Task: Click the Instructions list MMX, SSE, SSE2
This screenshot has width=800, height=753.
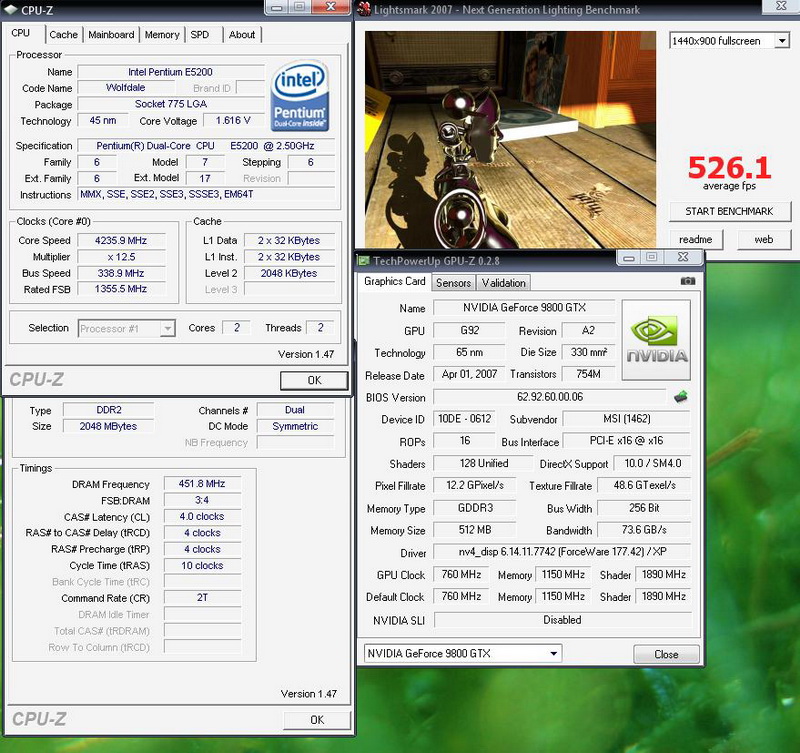Action: (x=206, y=194)
